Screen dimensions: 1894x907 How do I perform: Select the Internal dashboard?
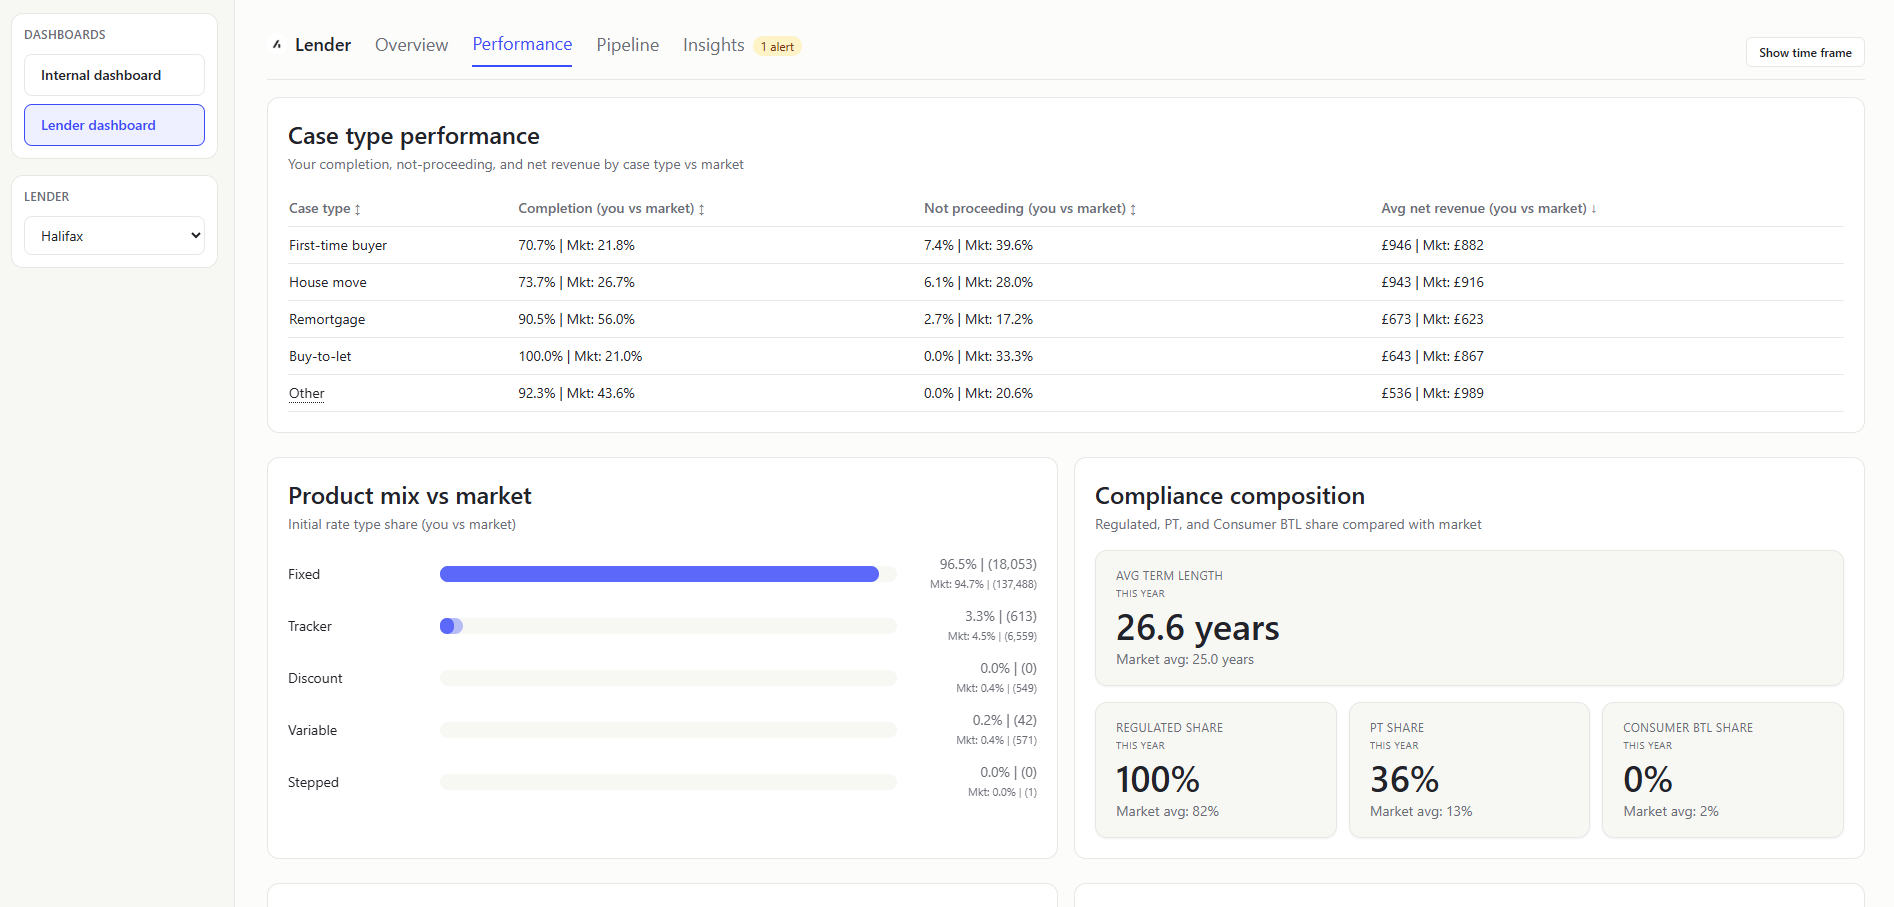click(x=113, y=74)
